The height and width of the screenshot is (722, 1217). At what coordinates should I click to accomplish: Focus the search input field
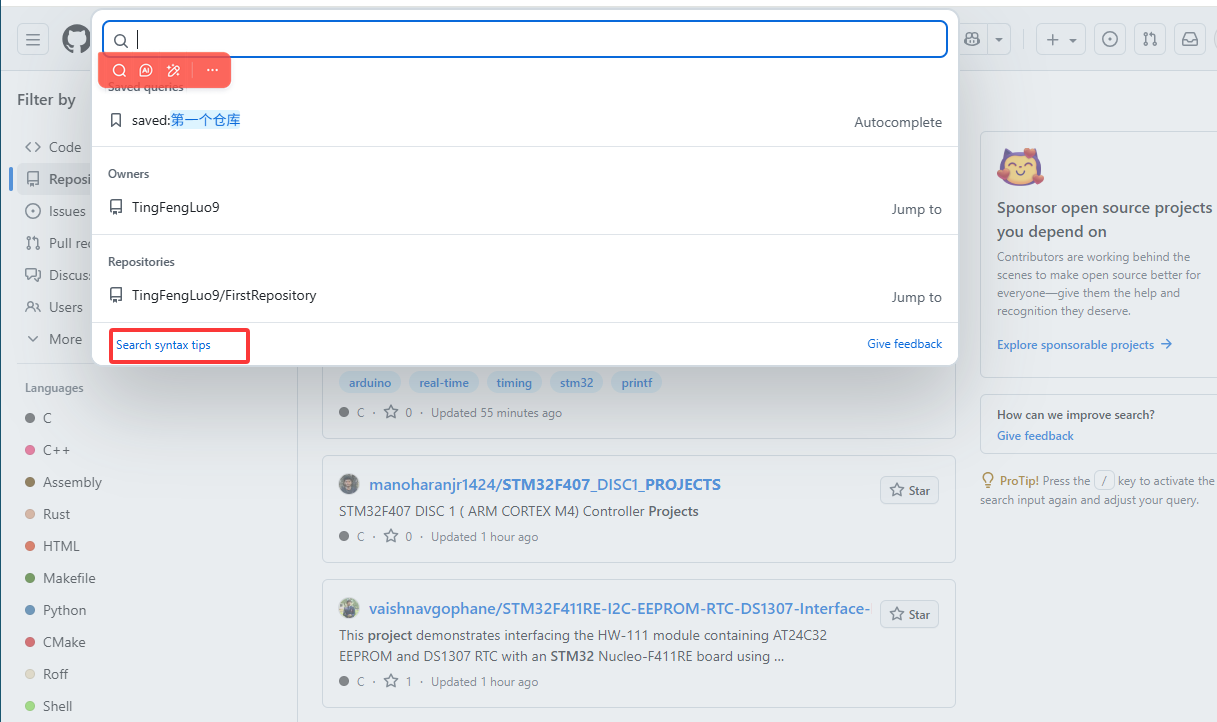click(540, 40)
